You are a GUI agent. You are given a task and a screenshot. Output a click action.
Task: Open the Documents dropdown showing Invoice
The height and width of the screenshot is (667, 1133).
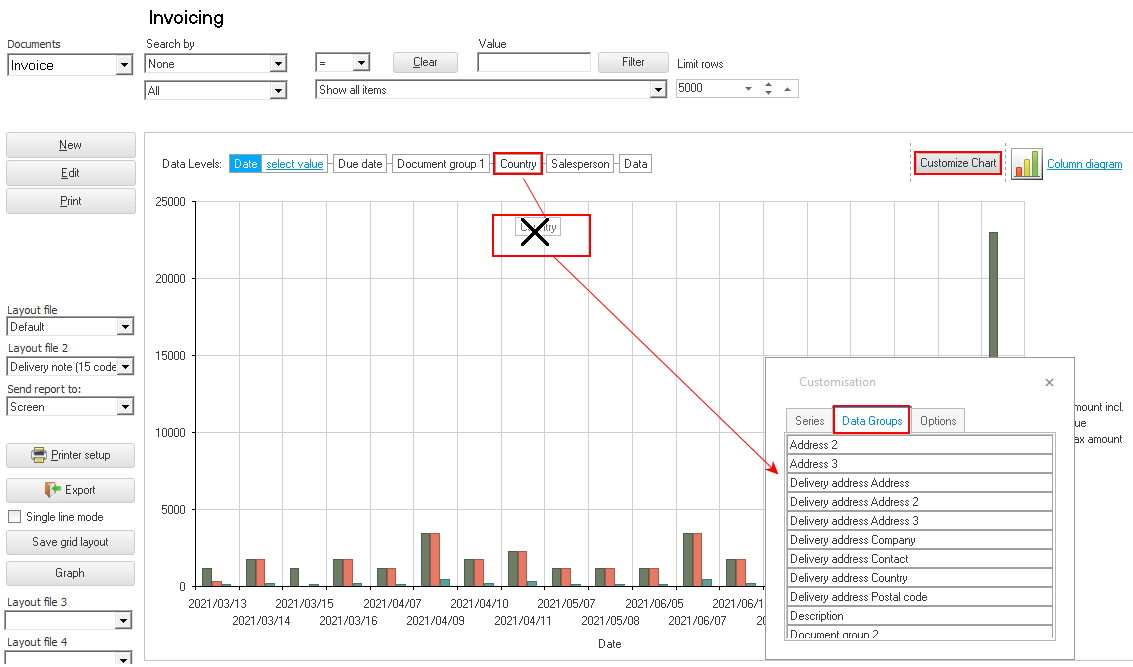124,66
